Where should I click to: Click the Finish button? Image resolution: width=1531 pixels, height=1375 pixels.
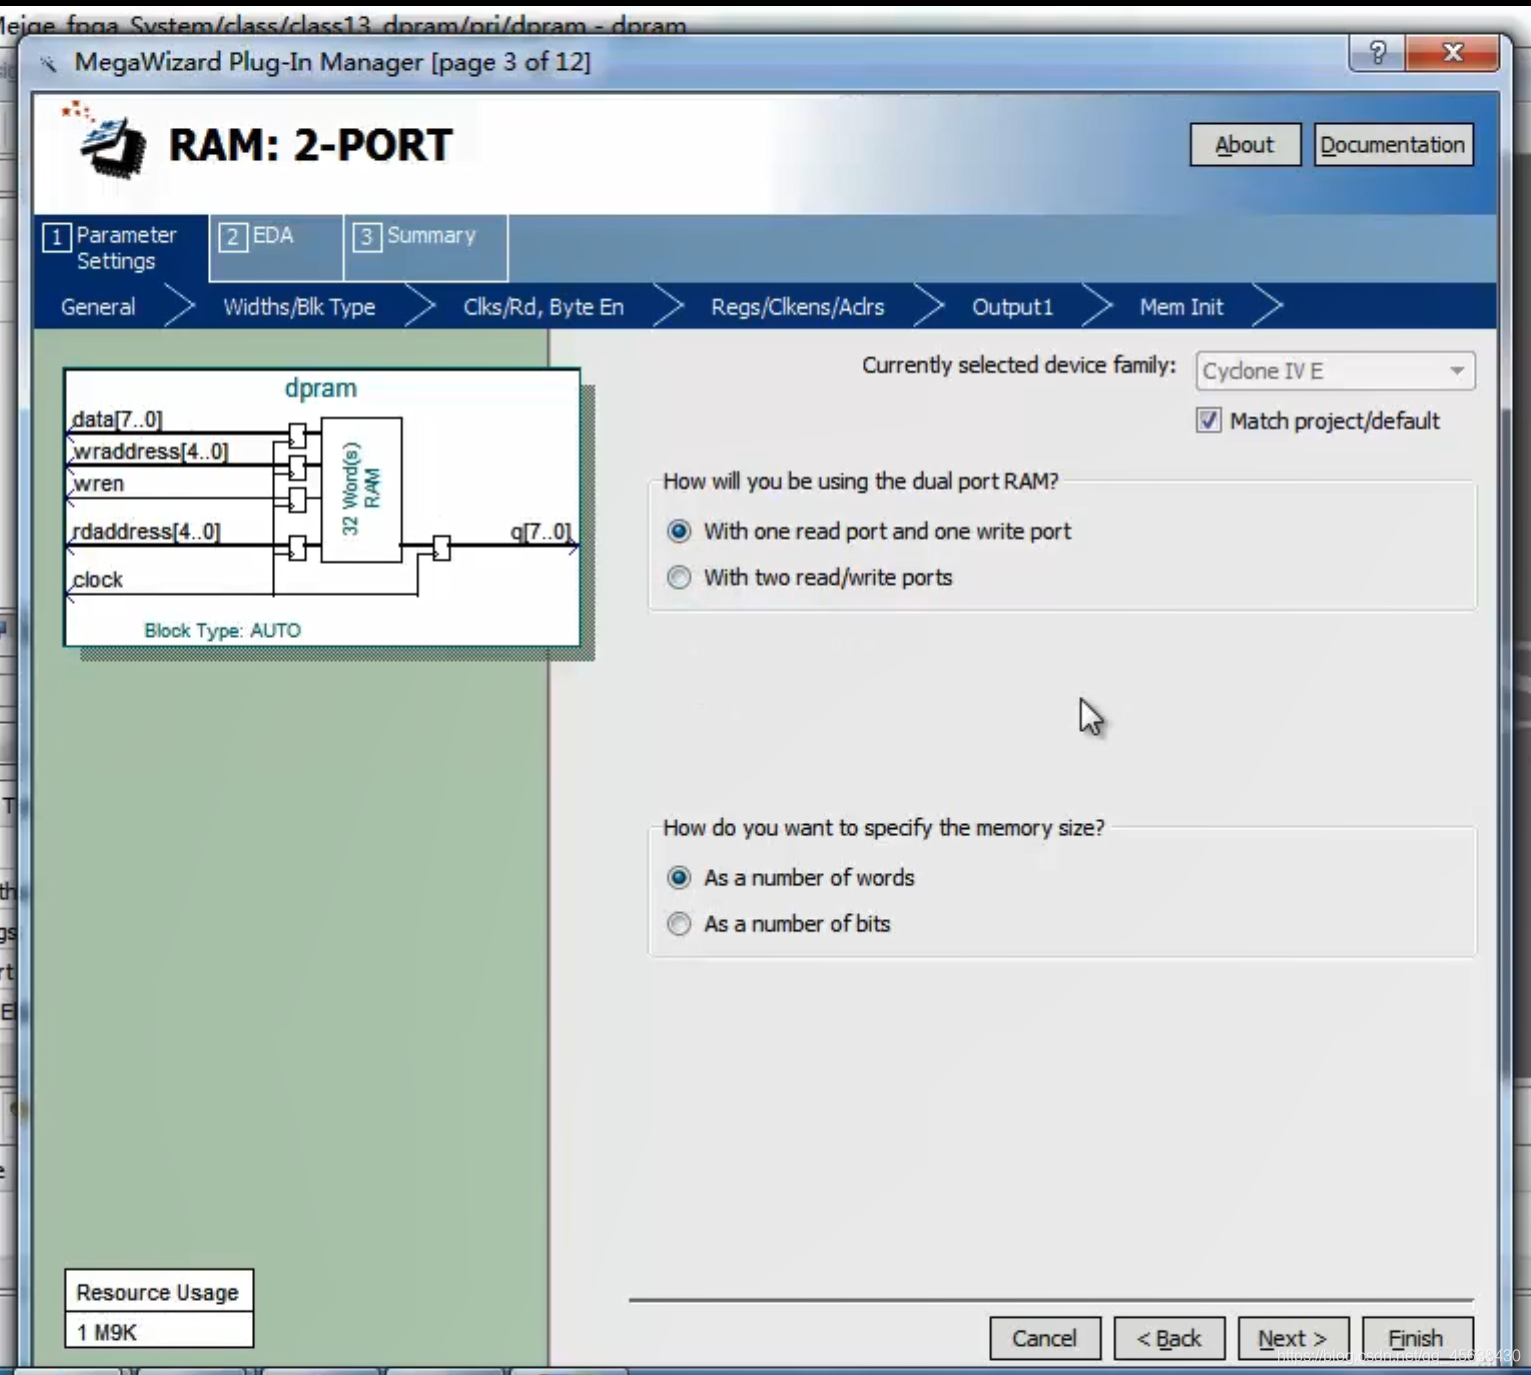1416,1338
